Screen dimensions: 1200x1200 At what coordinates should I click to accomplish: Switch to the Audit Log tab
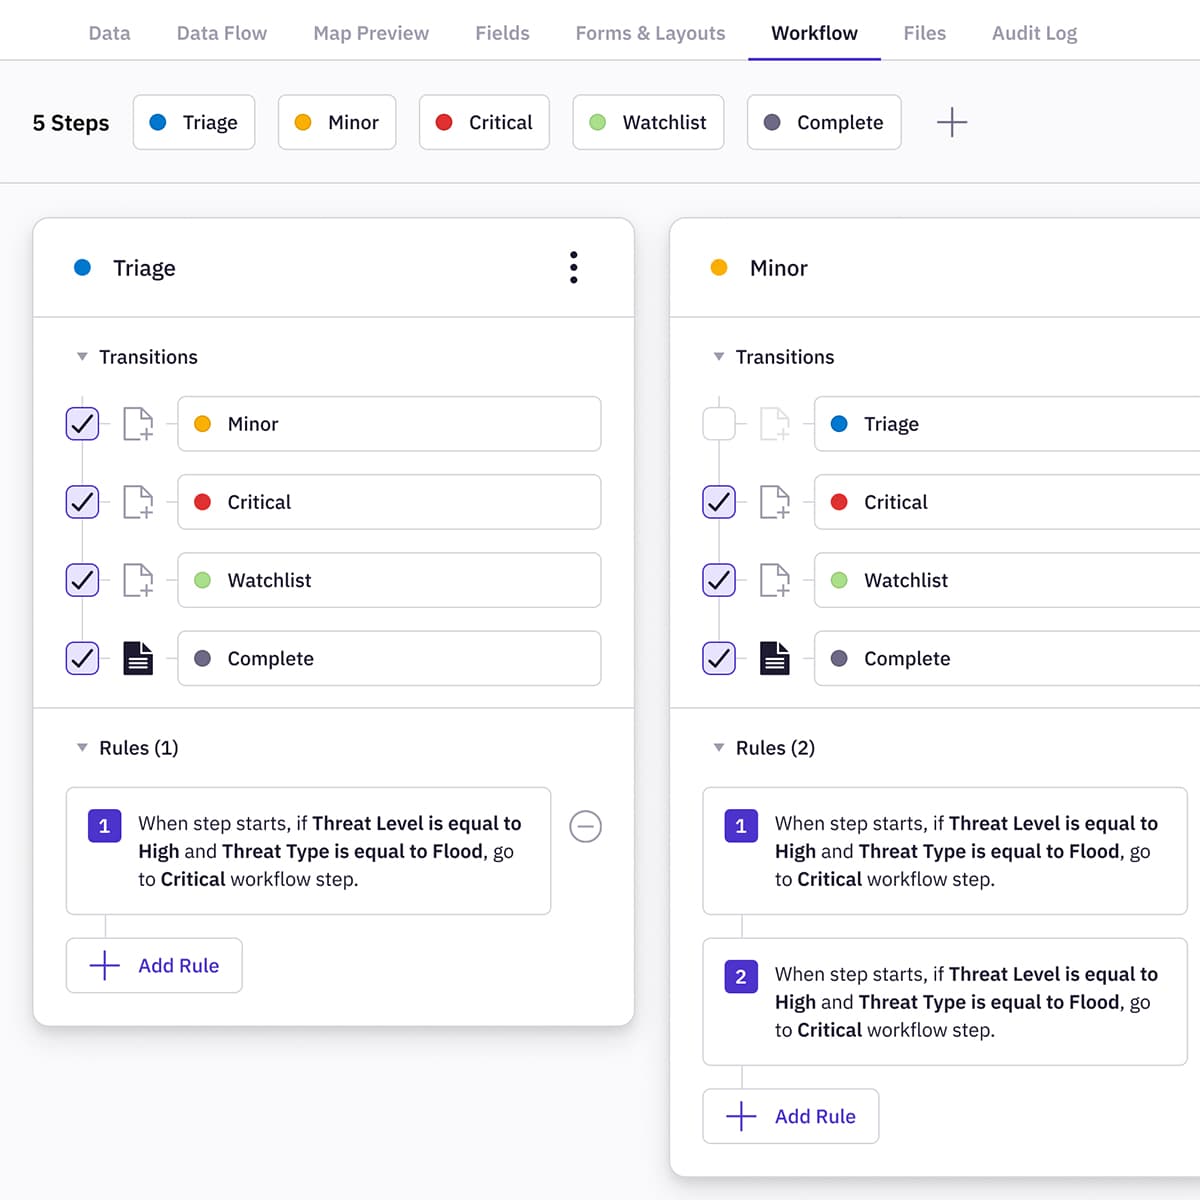point(1034,32)
